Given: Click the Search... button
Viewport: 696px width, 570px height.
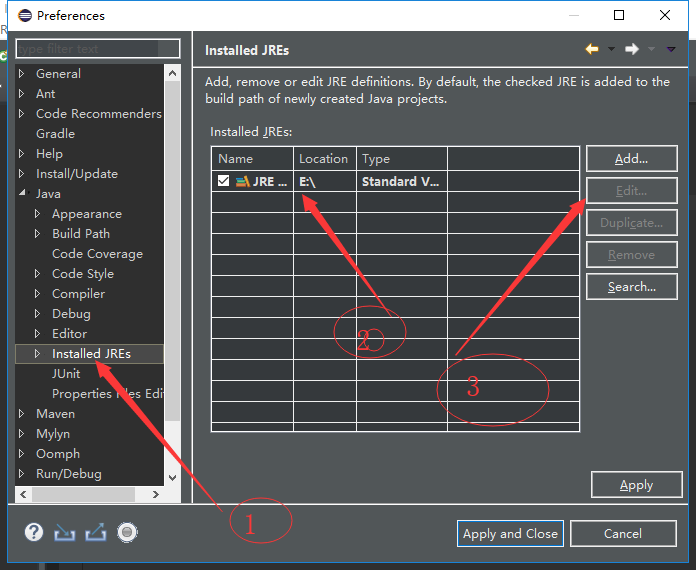Looking at the screenshot, I should pyautogui.click(x=632, y=286).
